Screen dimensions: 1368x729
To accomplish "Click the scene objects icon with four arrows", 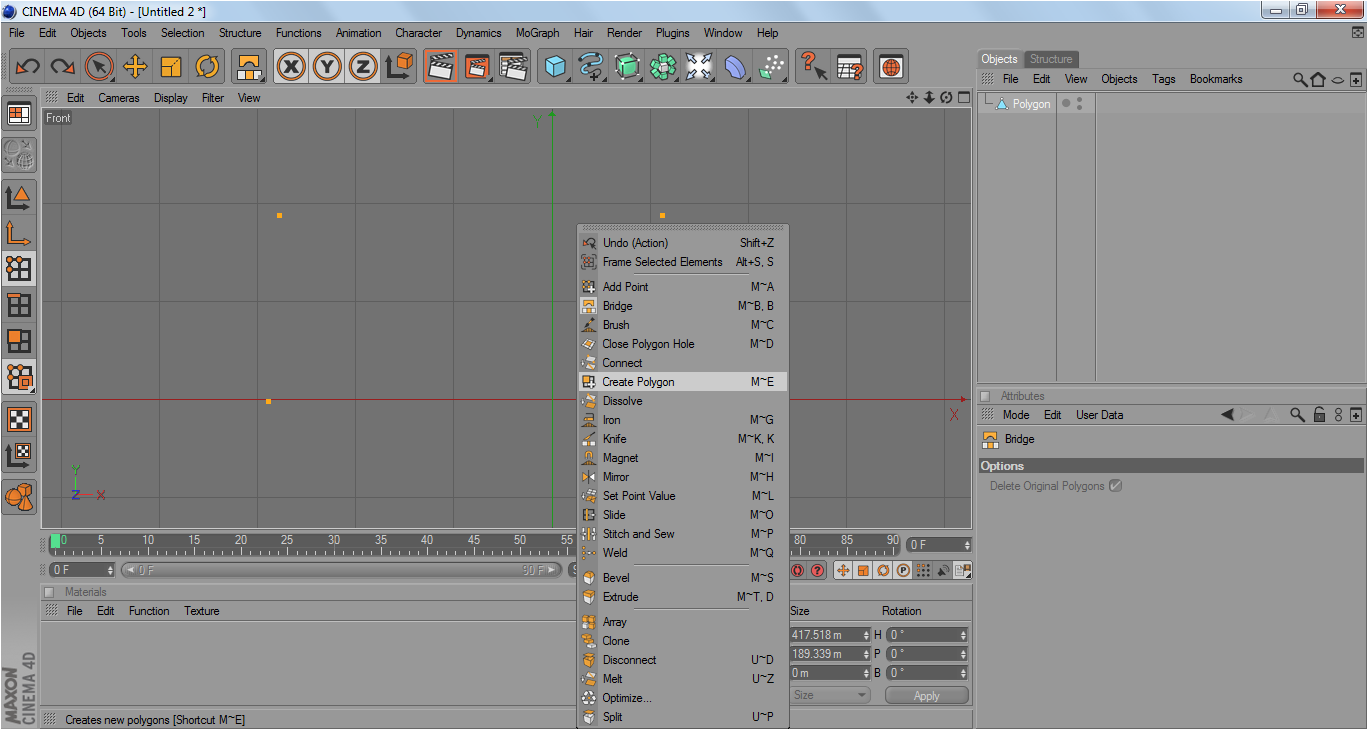I will (x=699, y=67).
